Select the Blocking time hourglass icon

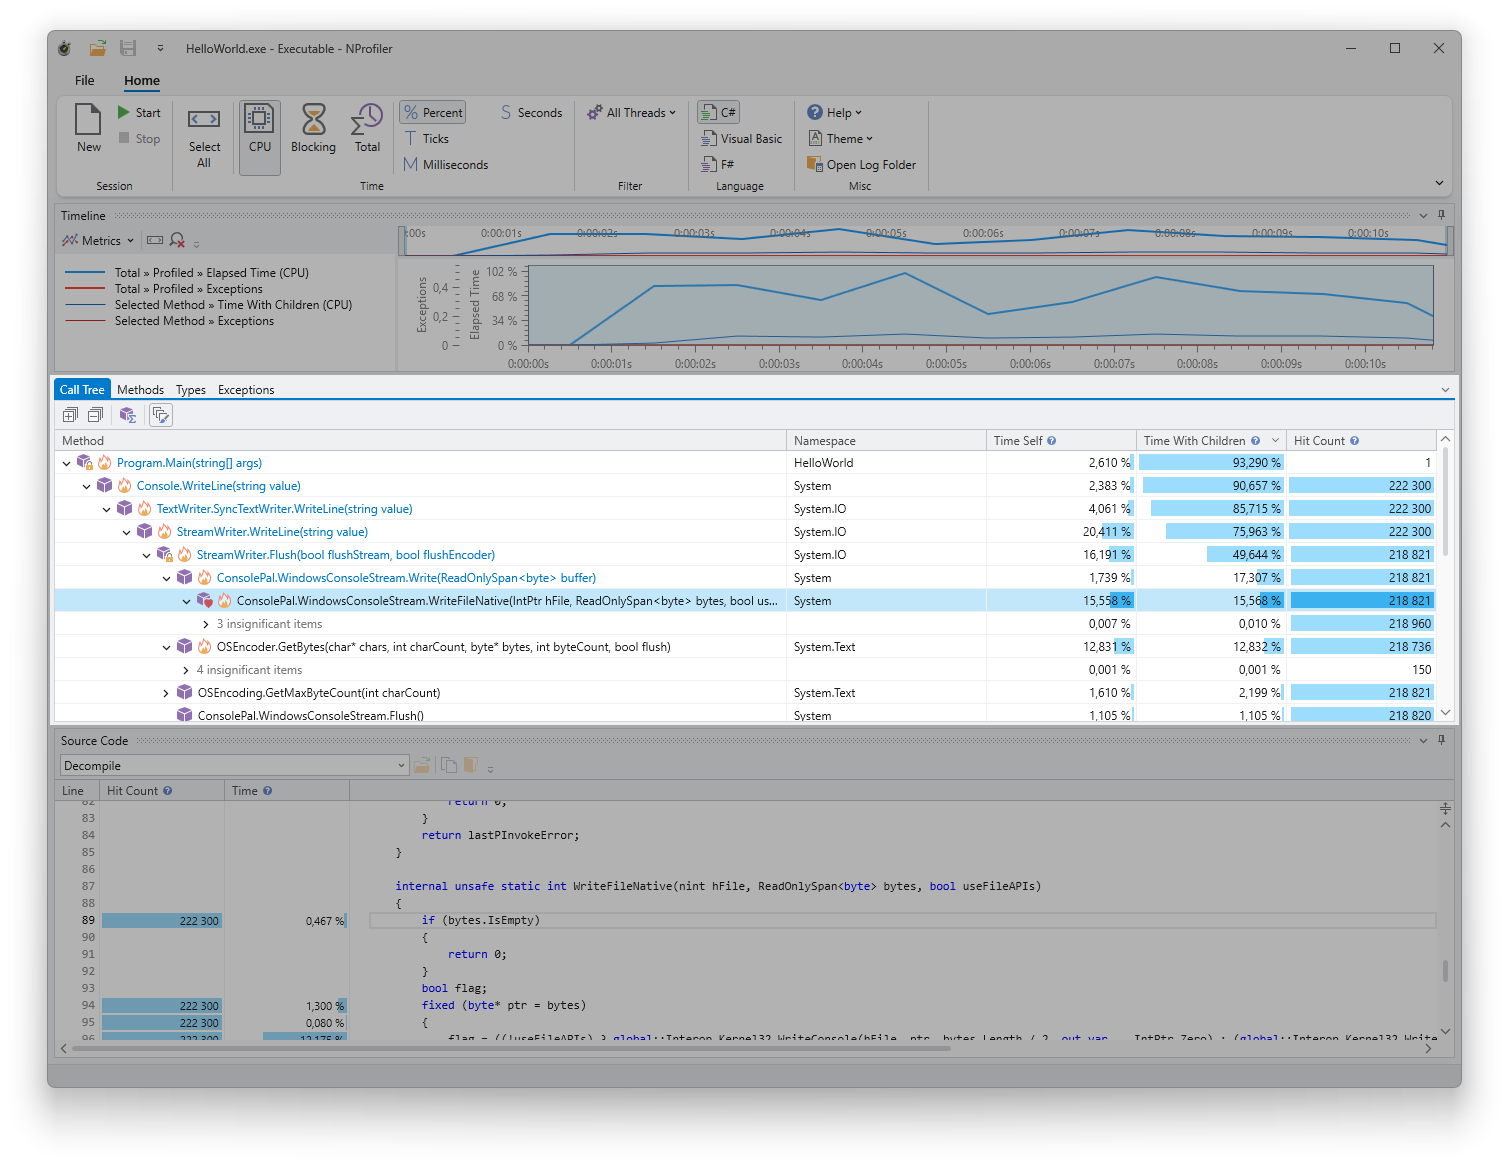coord(313,121)
